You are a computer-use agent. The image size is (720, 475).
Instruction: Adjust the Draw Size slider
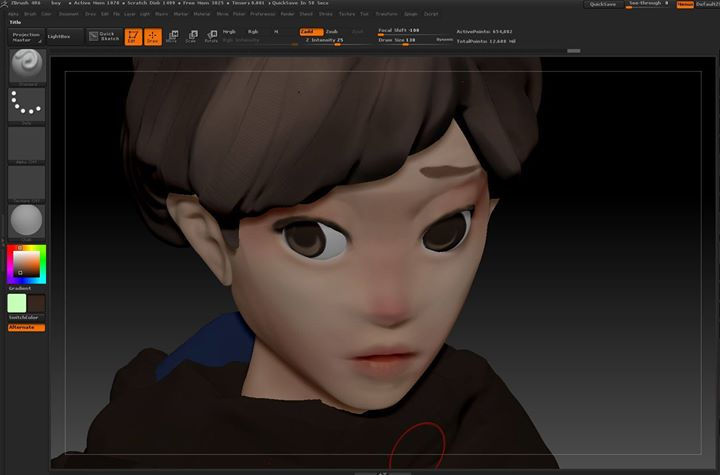coord(405,41)
